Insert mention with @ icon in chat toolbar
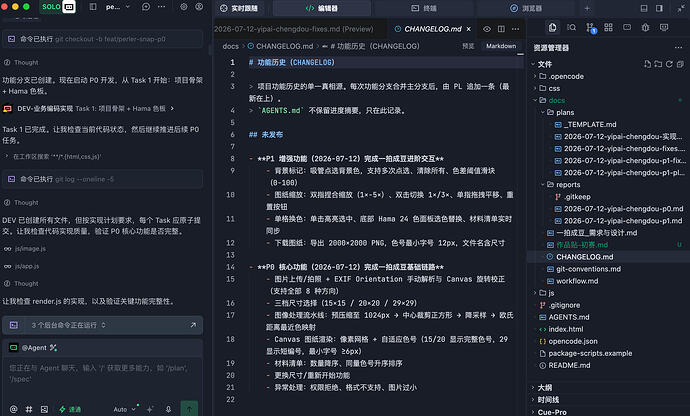Image resolution: width=690 pixels, height=416 pixels. click(14, 409)
